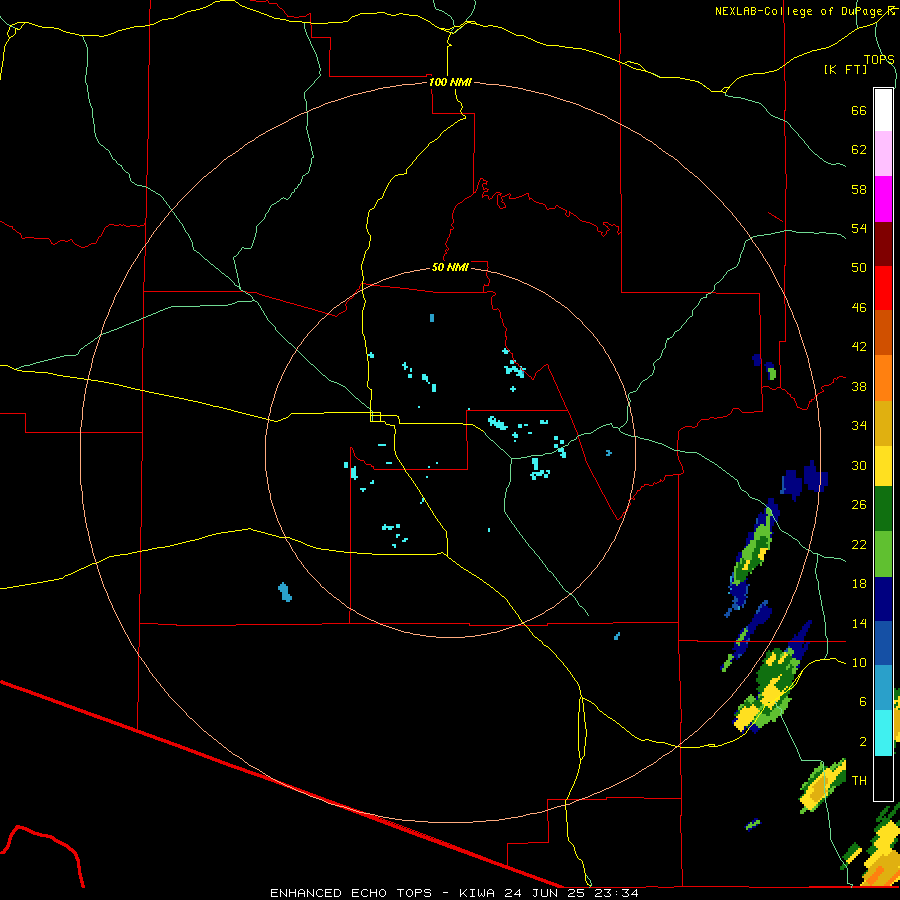The width and height of the screenshot is (900, 900).
Task: Click the legend value "22"
Action: coord(859,545)
